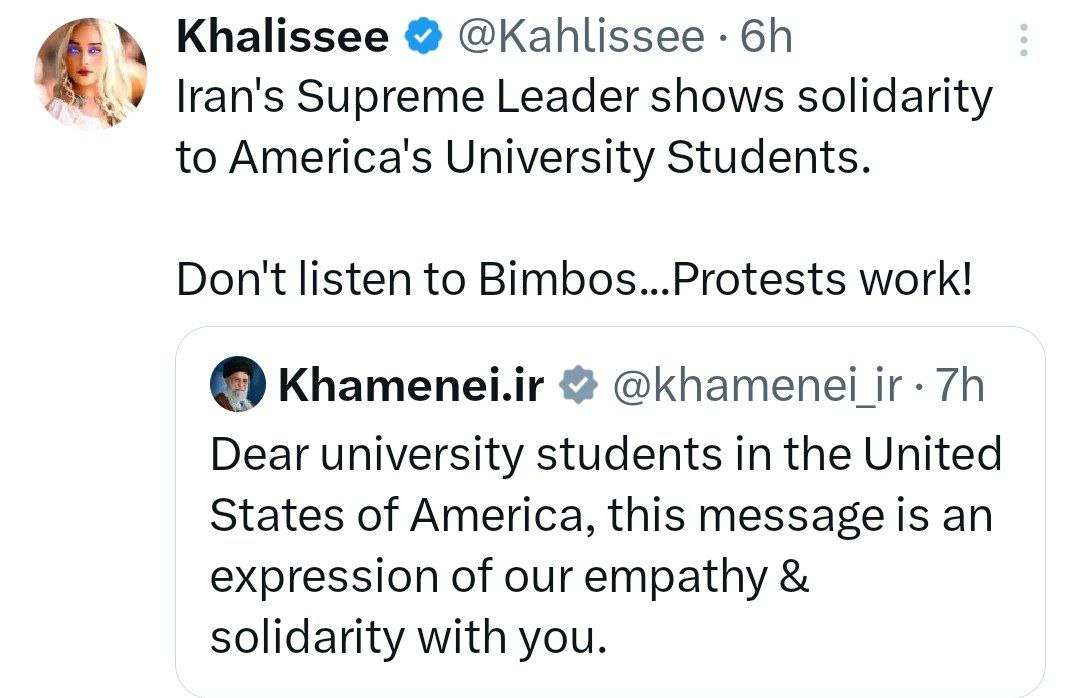Viewport: 1080px width, 698px height.
Task: Click the "solidarity with you." line
Action: (x=408, y=637)
